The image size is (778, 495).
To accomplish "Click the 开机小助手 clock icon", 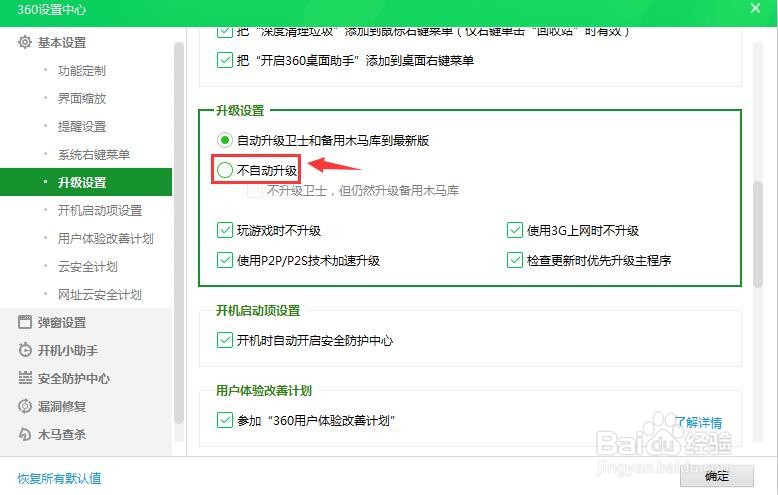I will tap(25, 350).
